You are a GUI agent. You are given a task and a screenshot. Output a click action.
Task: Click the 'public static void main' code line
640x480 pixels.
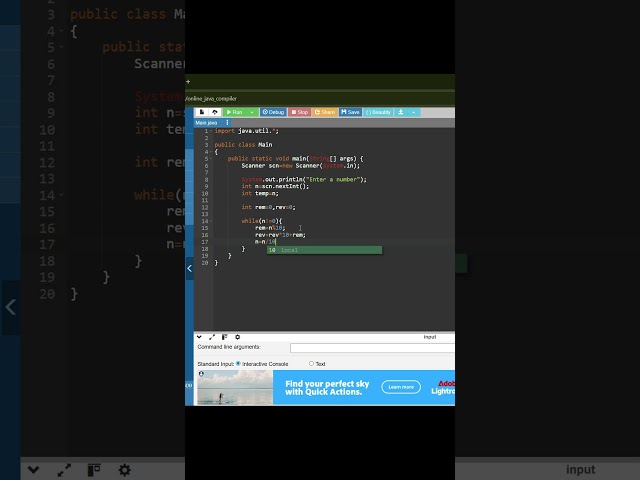click(296, 158)
